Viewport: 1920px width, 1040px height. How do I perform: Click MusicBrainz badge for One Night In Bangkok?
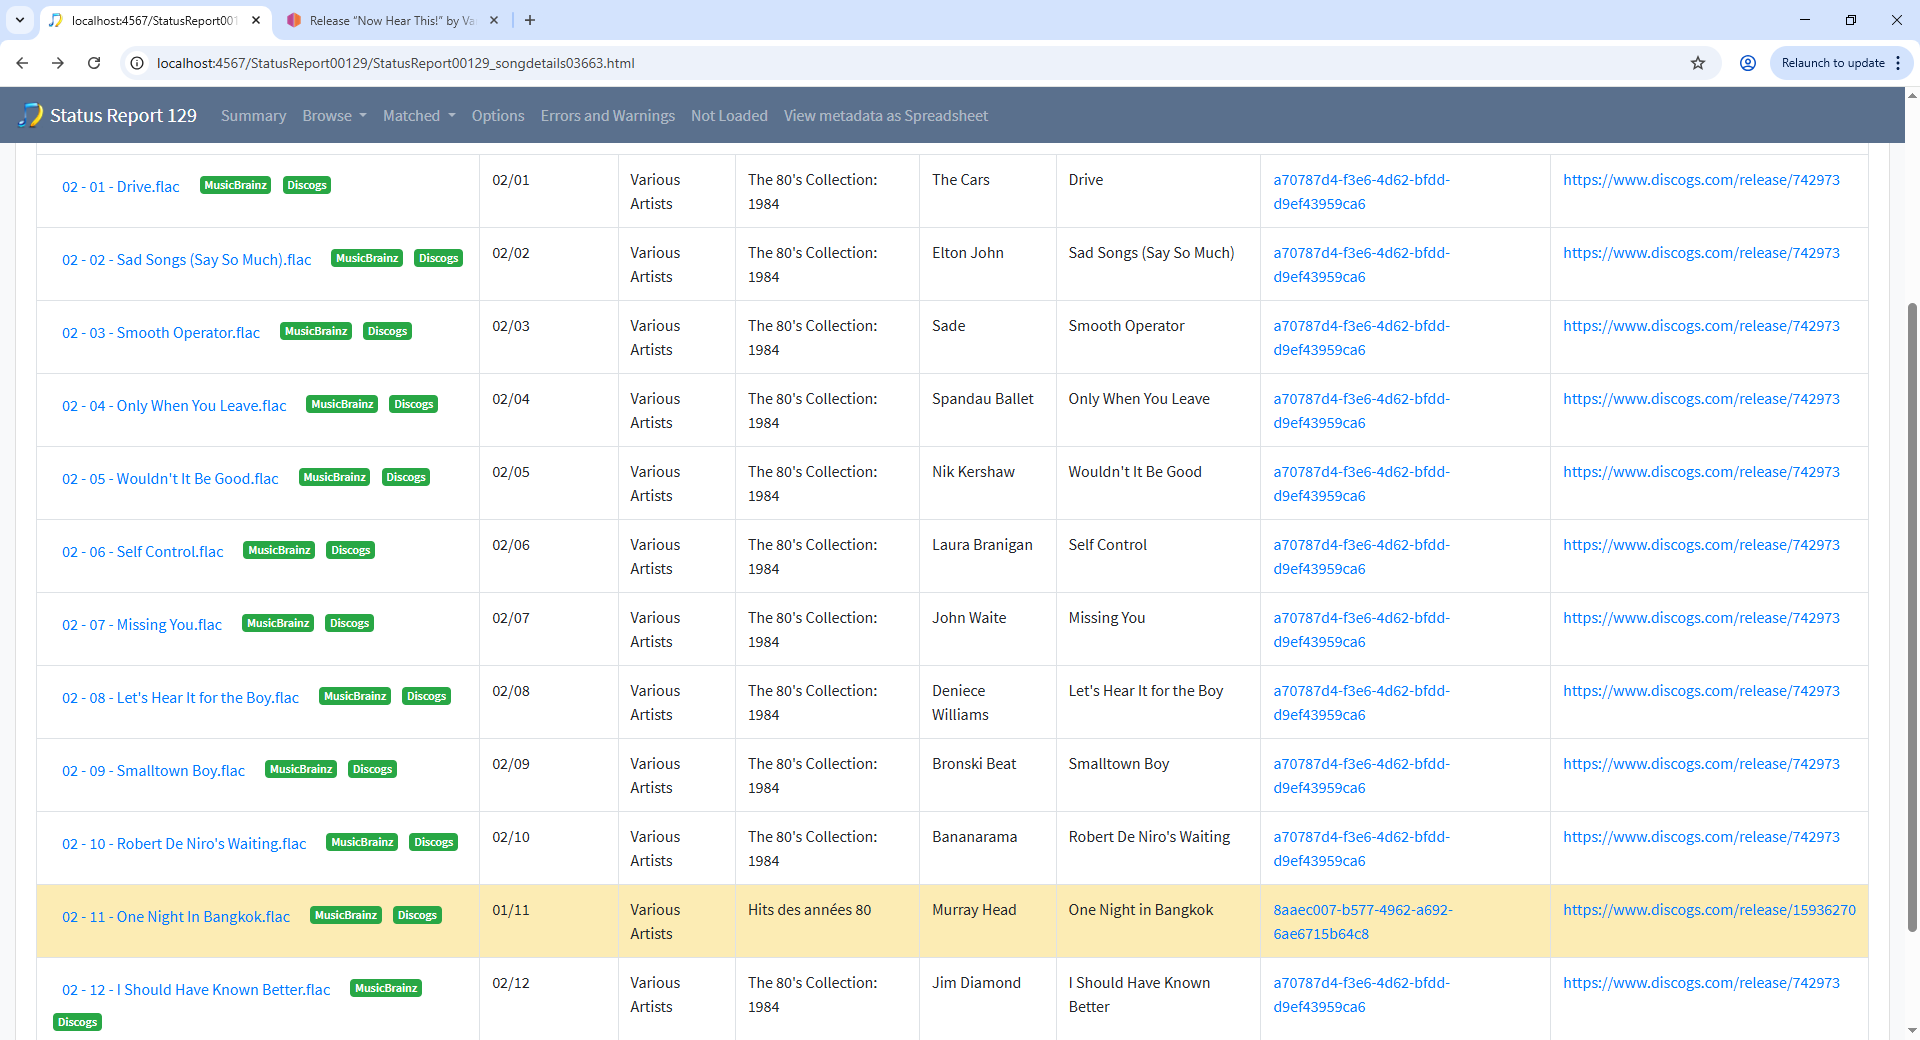(346, 915)
